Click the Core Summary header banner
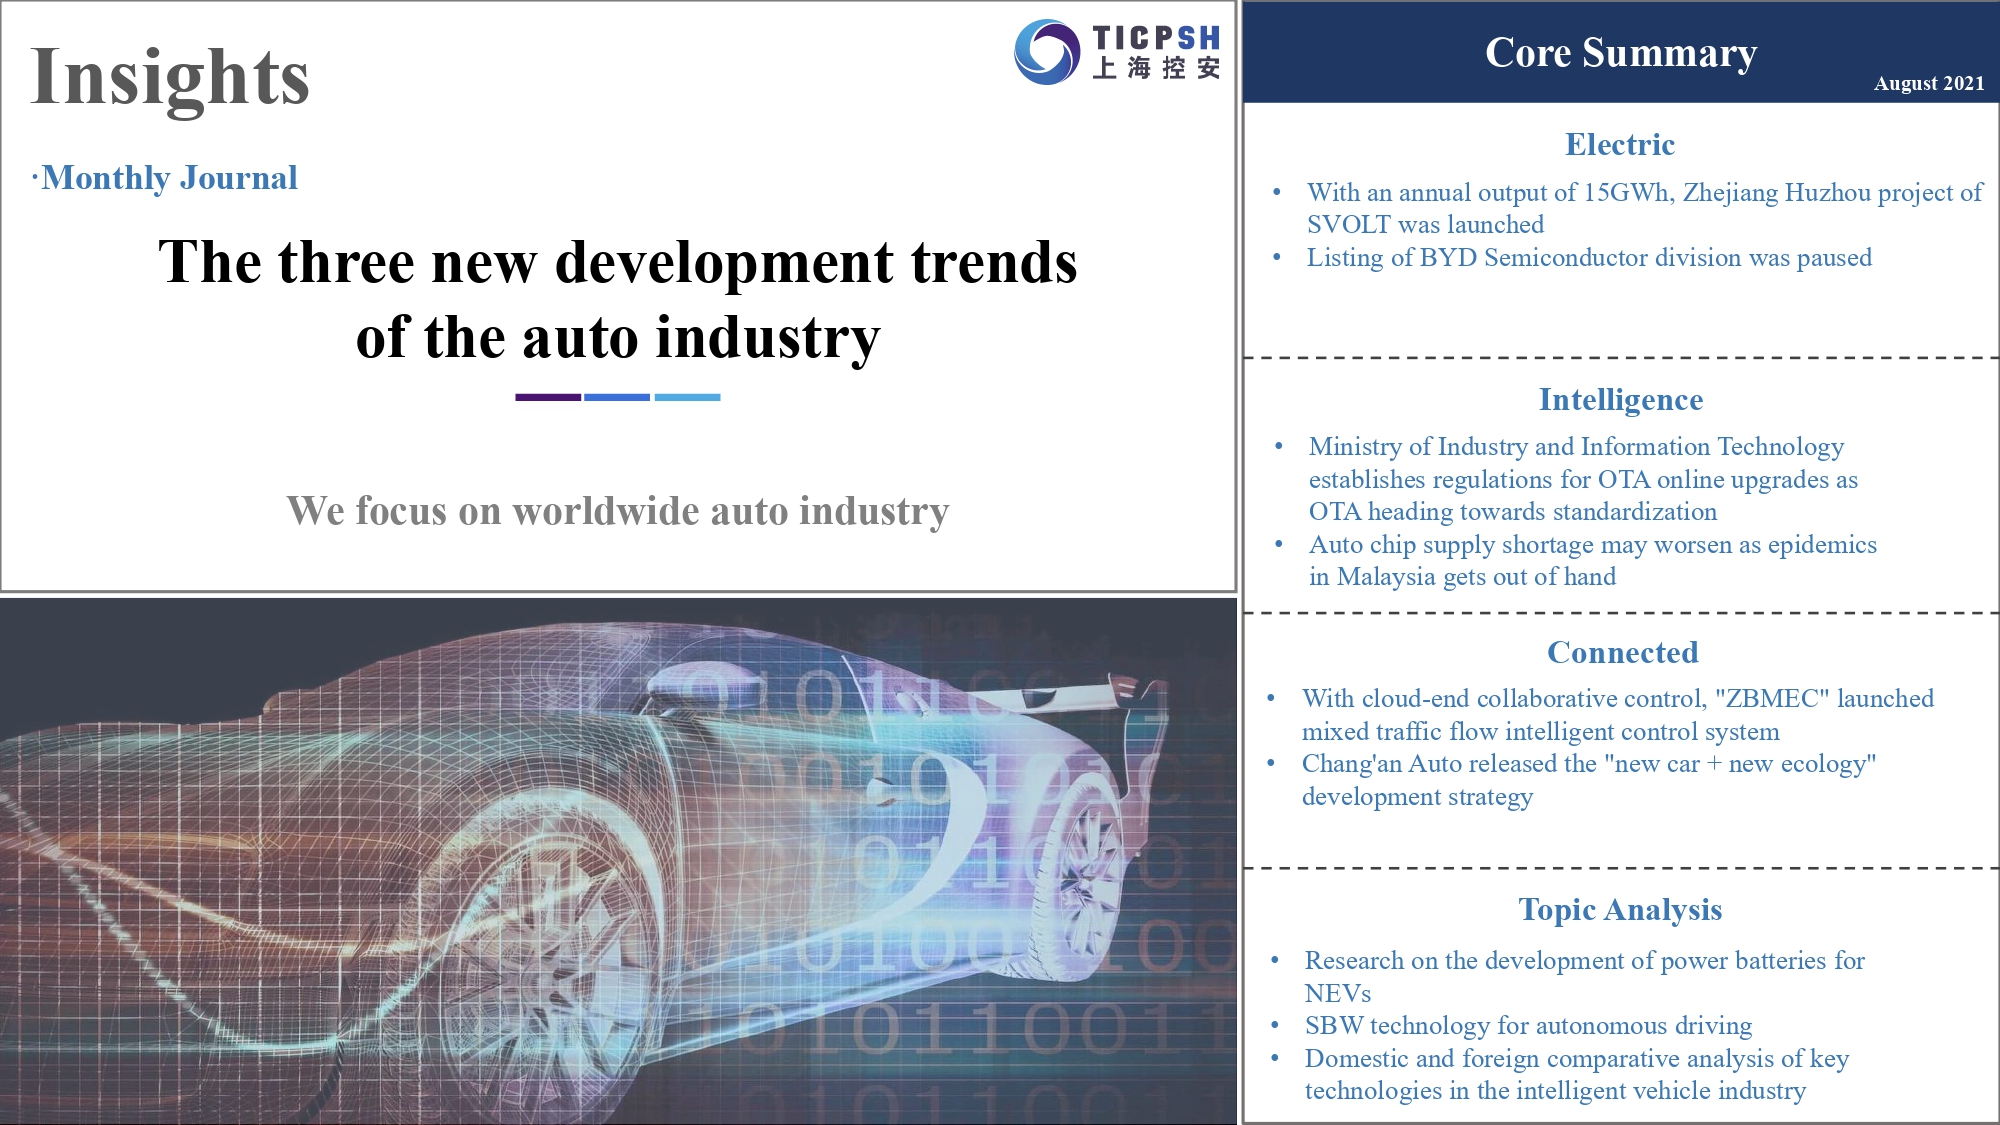 1620,52
